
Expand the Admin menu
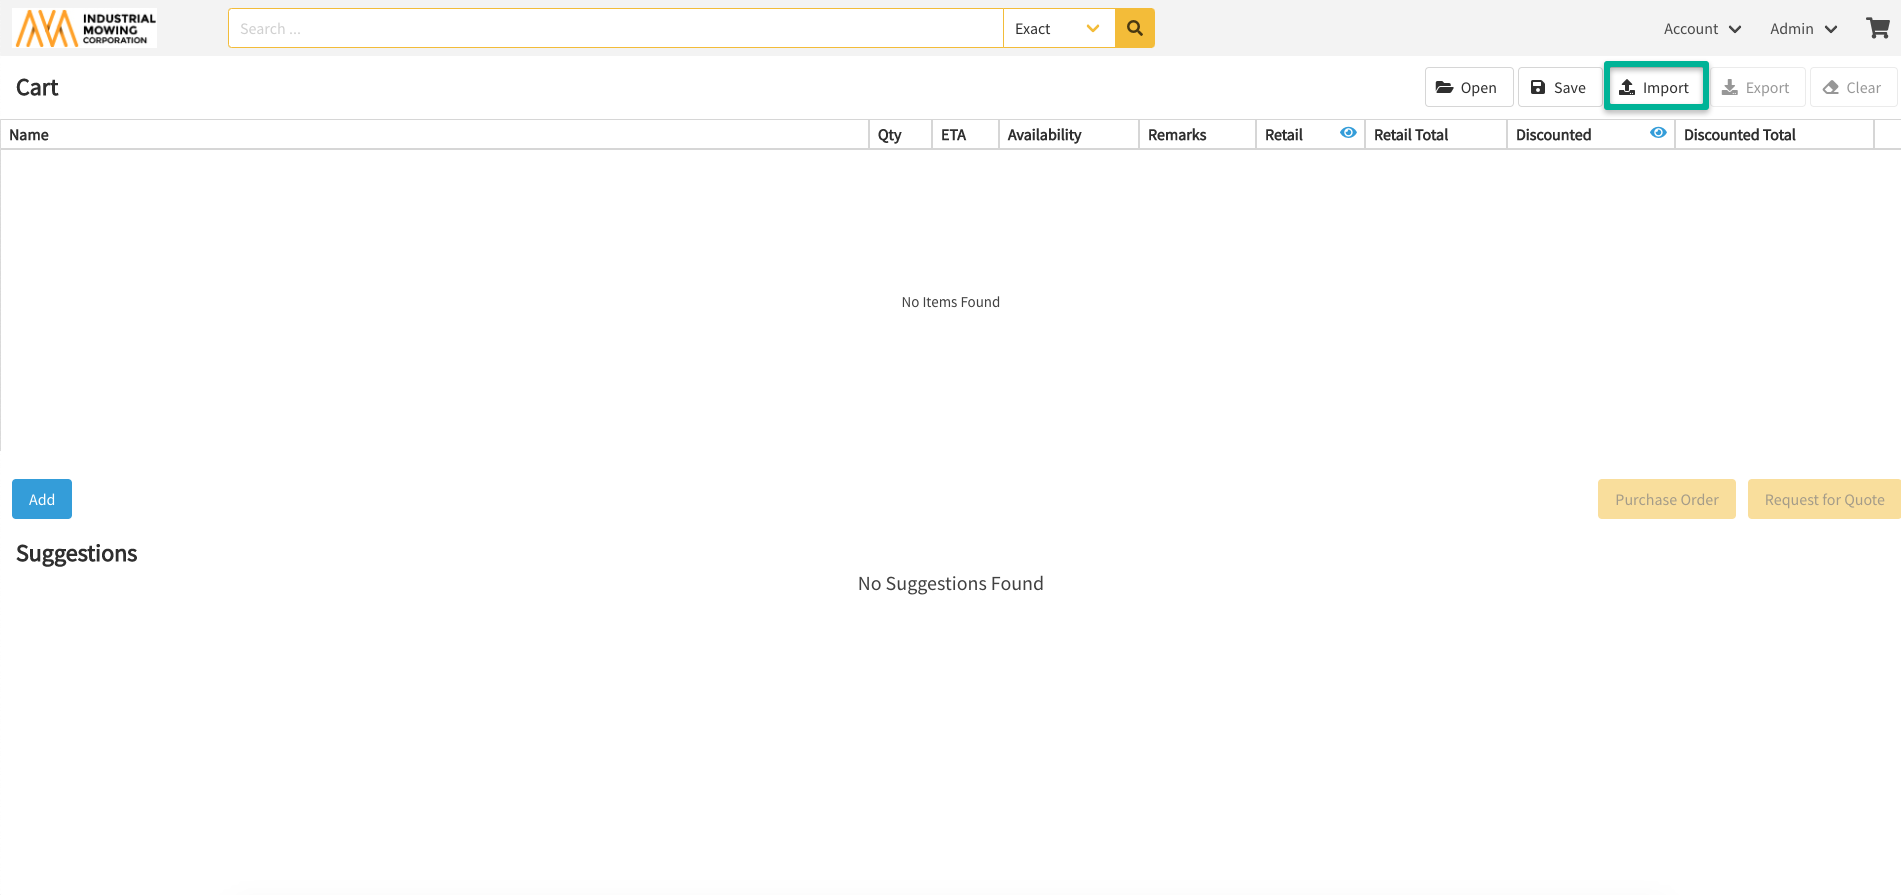click(x=1803, y=29)
